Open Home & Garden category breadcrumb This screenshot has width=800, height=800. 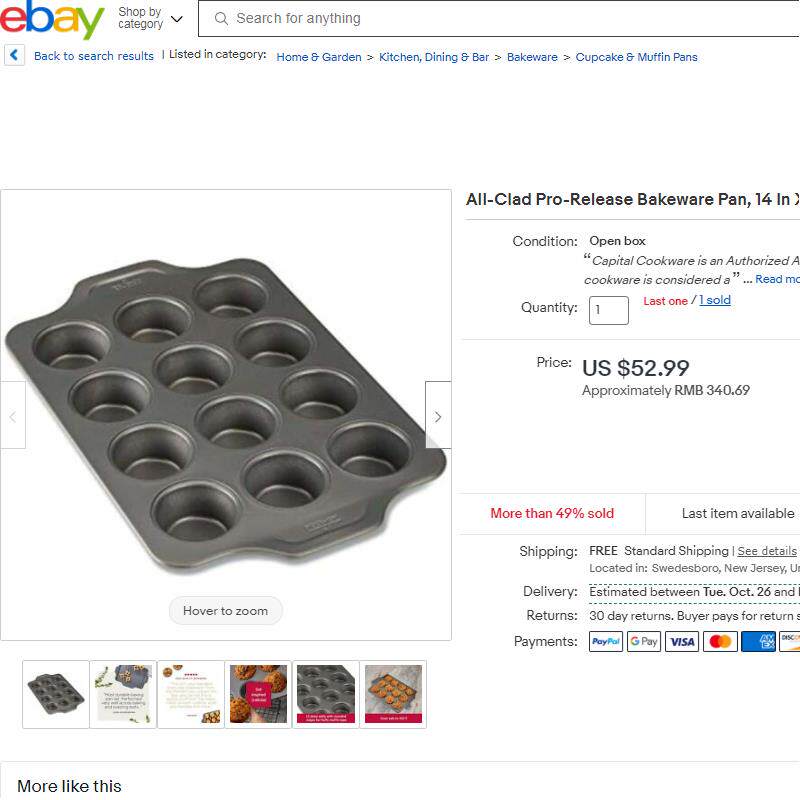coord(319,57)
